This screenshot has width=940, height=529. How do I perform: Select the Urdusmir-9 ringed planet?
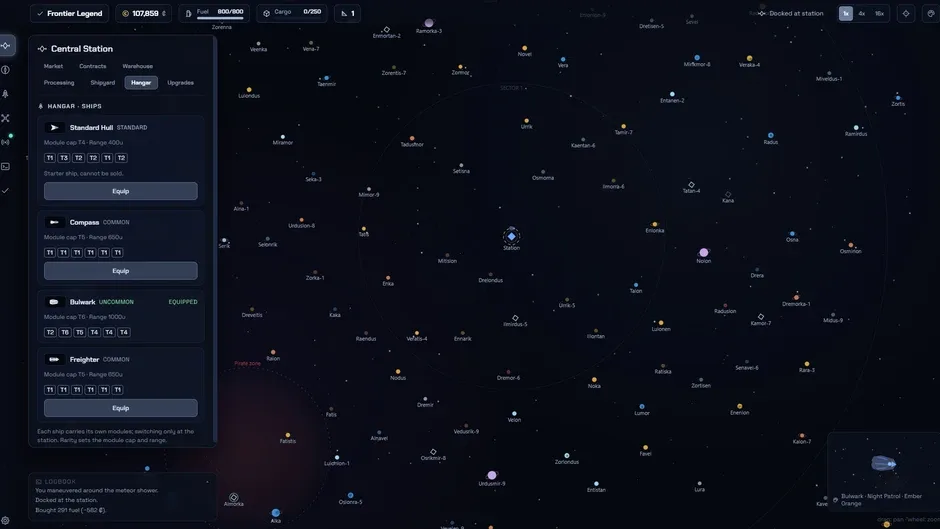pyautogui.click(x=492, y=475)
